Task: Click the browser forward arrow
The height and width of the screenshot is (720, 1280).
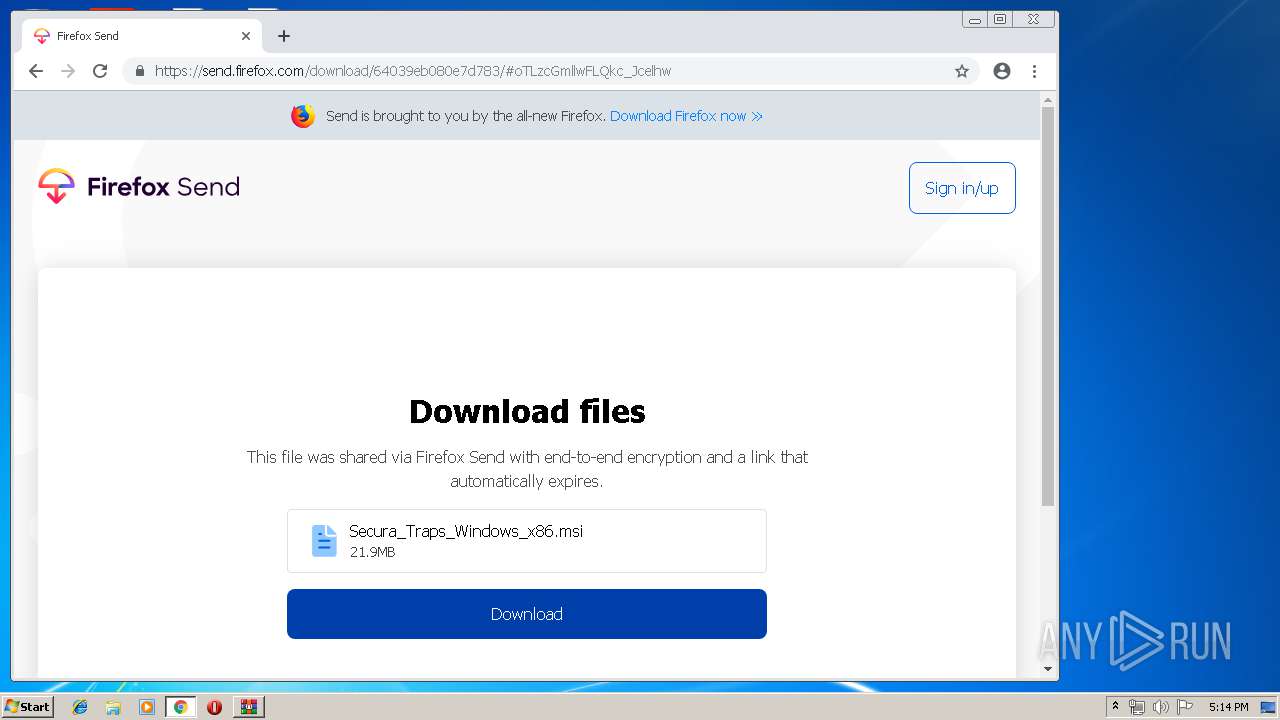Action: tap(68, 71)
